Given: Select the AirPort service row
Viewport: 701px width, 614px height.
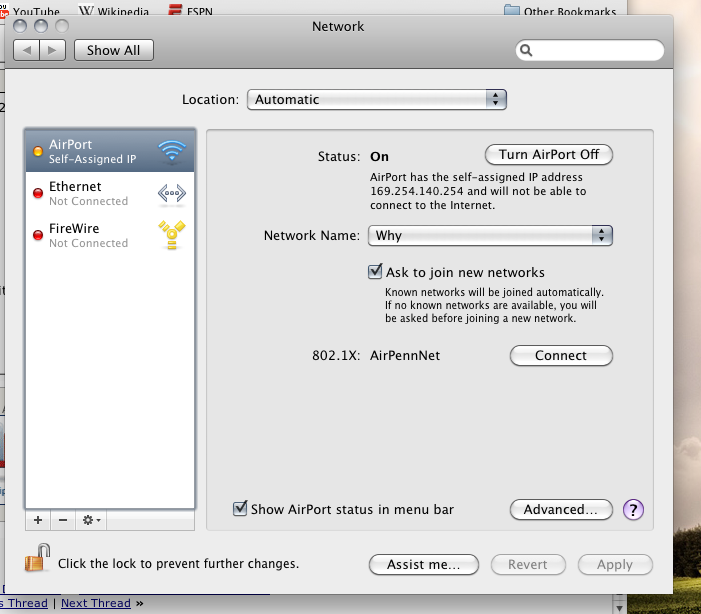Looking at the screenshot, I should point(110,151).
